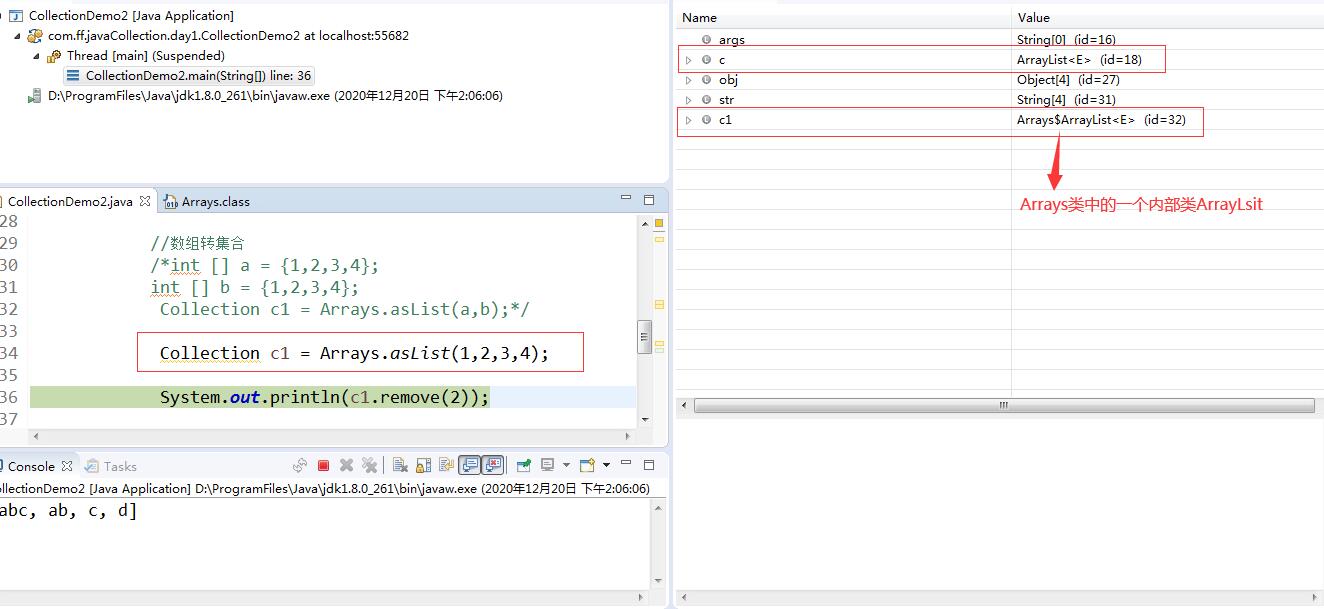Click value String[4] (id=31)
1324x609 pixels.
click(1066, 100)
